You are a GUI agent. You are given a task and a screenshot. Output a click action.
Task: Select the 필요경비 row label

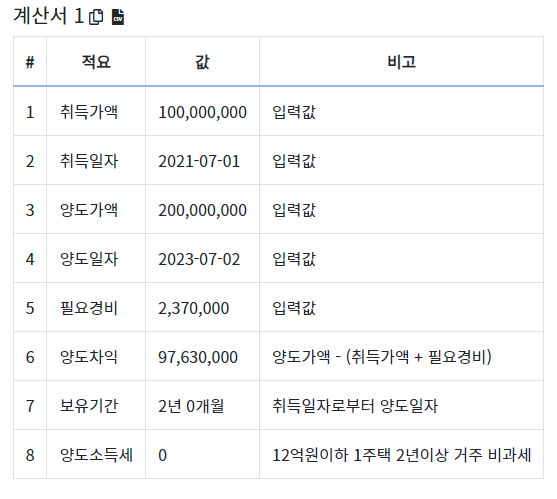[x=89, y=308]
